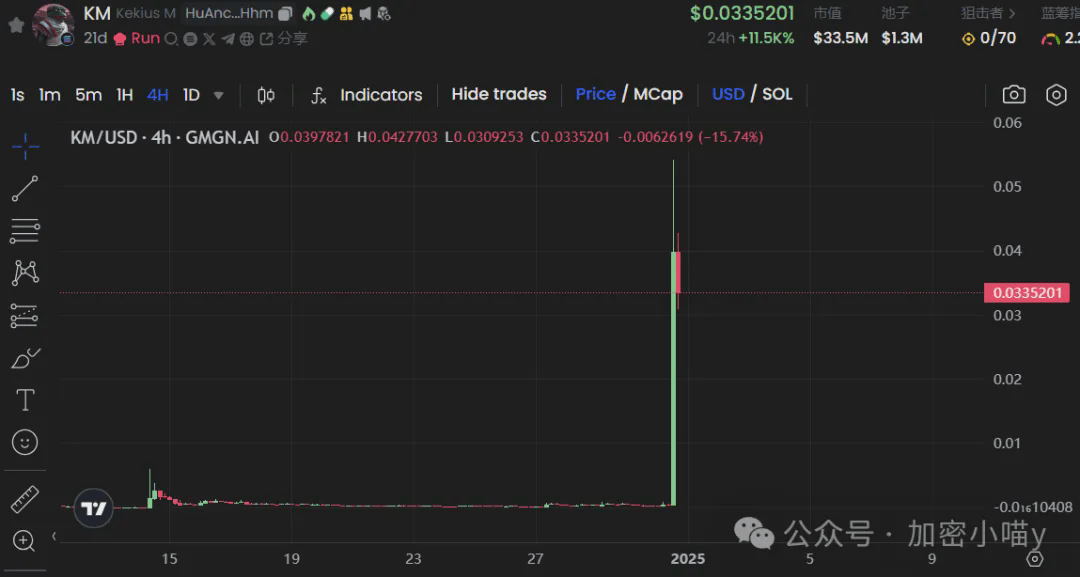Select the crosshair cursor tool
The image size is (1080, 577).
[x=25, y=146]
